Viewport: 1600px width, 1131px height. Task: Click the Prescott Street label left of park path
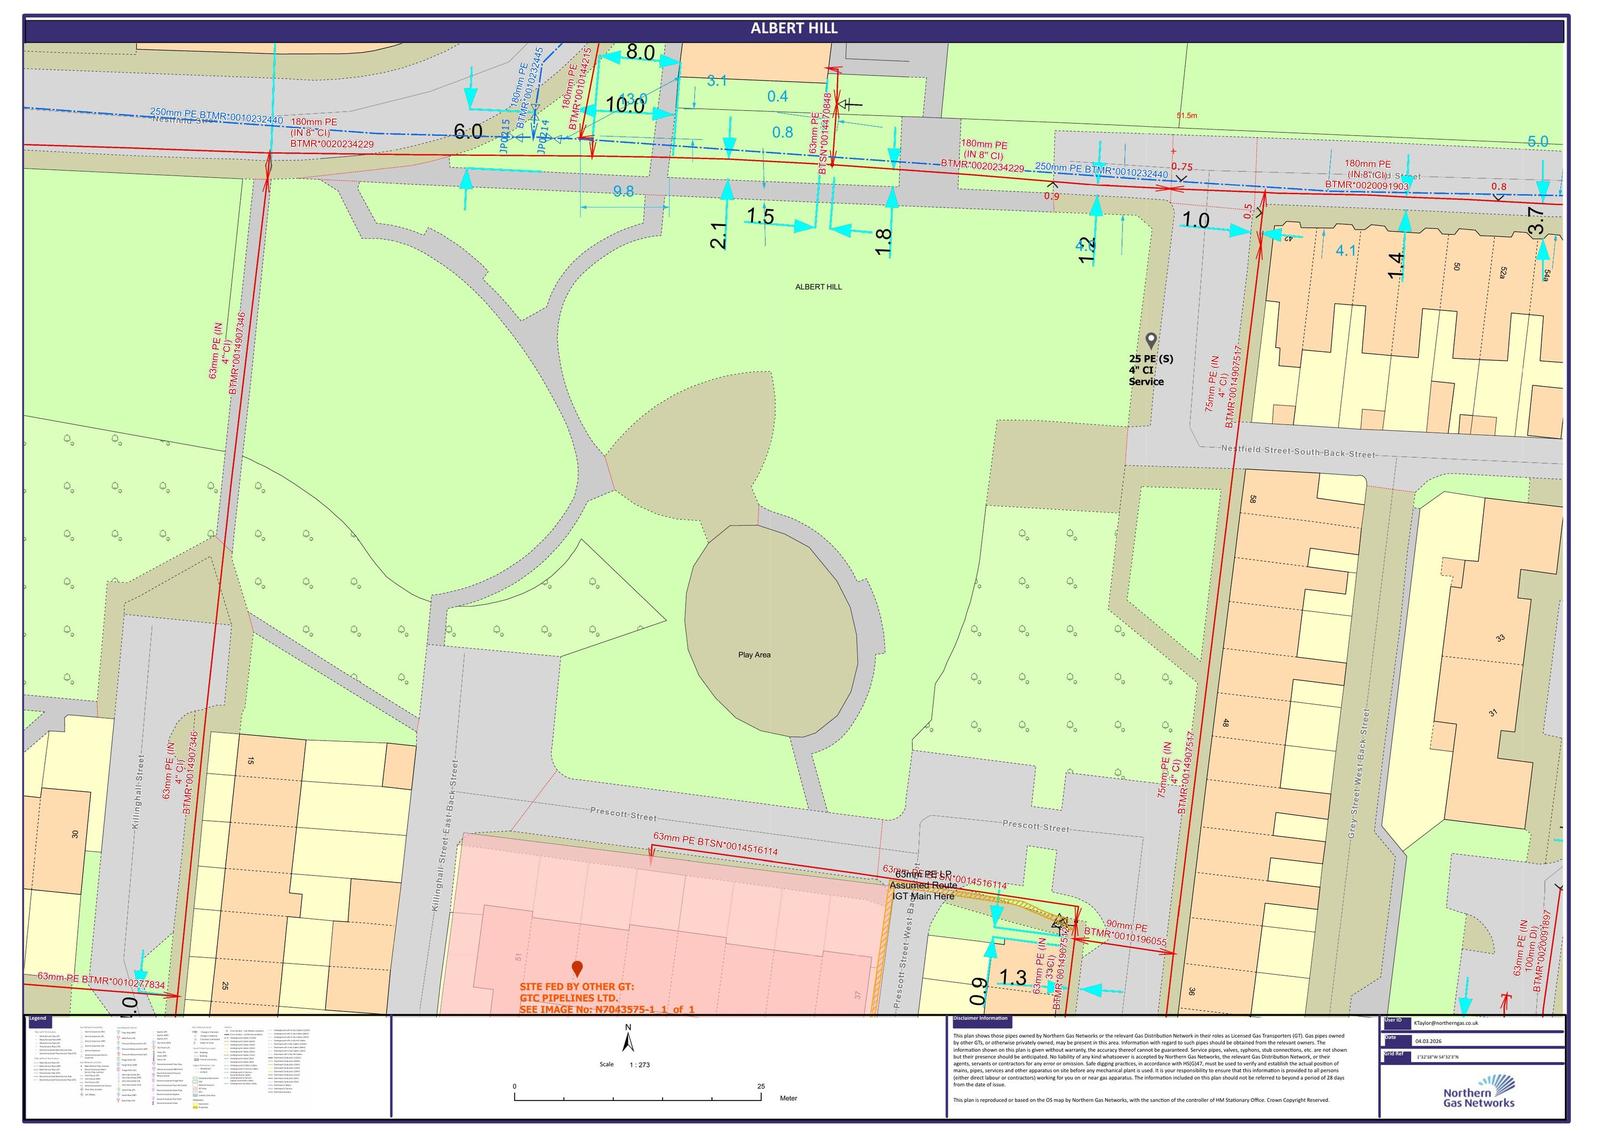coord(623,815)
